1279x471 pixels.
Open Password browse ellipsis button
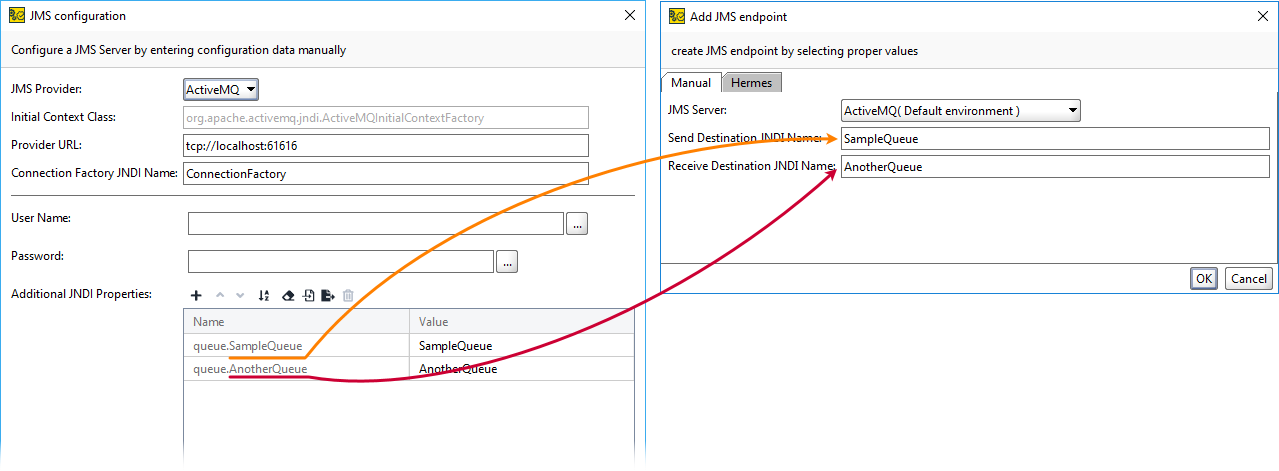[507, 261]
